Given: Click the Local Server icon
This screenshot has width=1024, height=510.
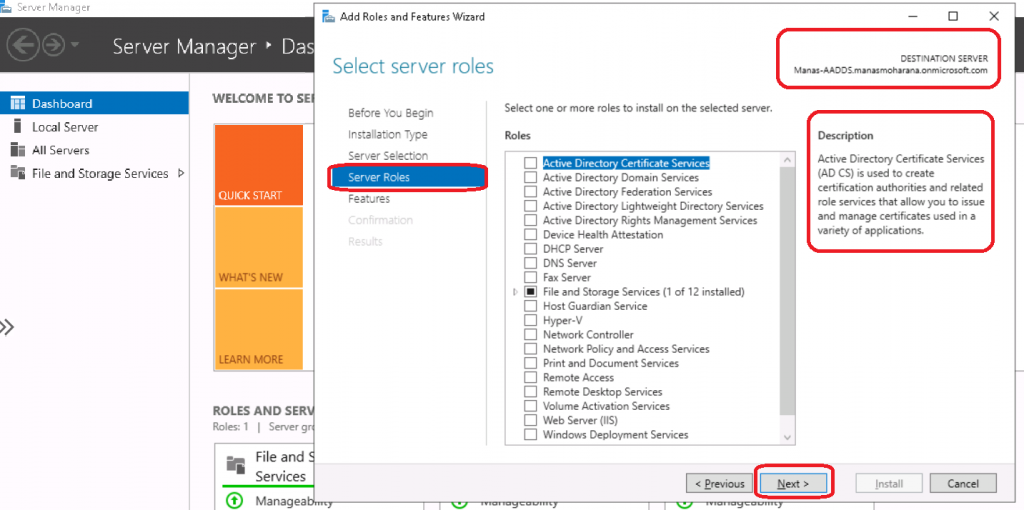Looking at the screenshot, I should (x=17, y=127).
